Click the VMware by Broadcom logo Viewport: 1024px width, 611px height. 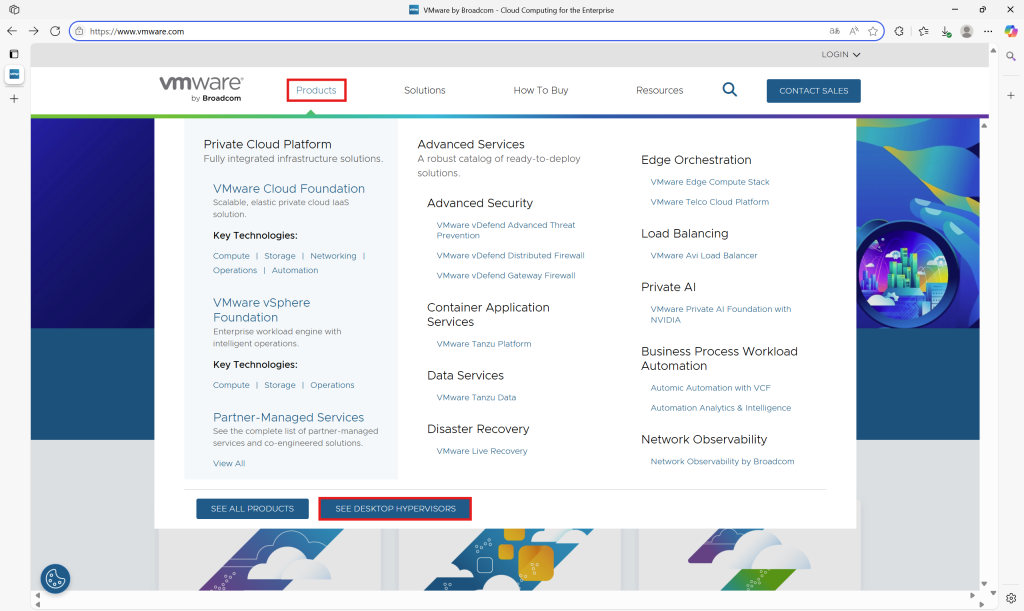pos(201,89)
